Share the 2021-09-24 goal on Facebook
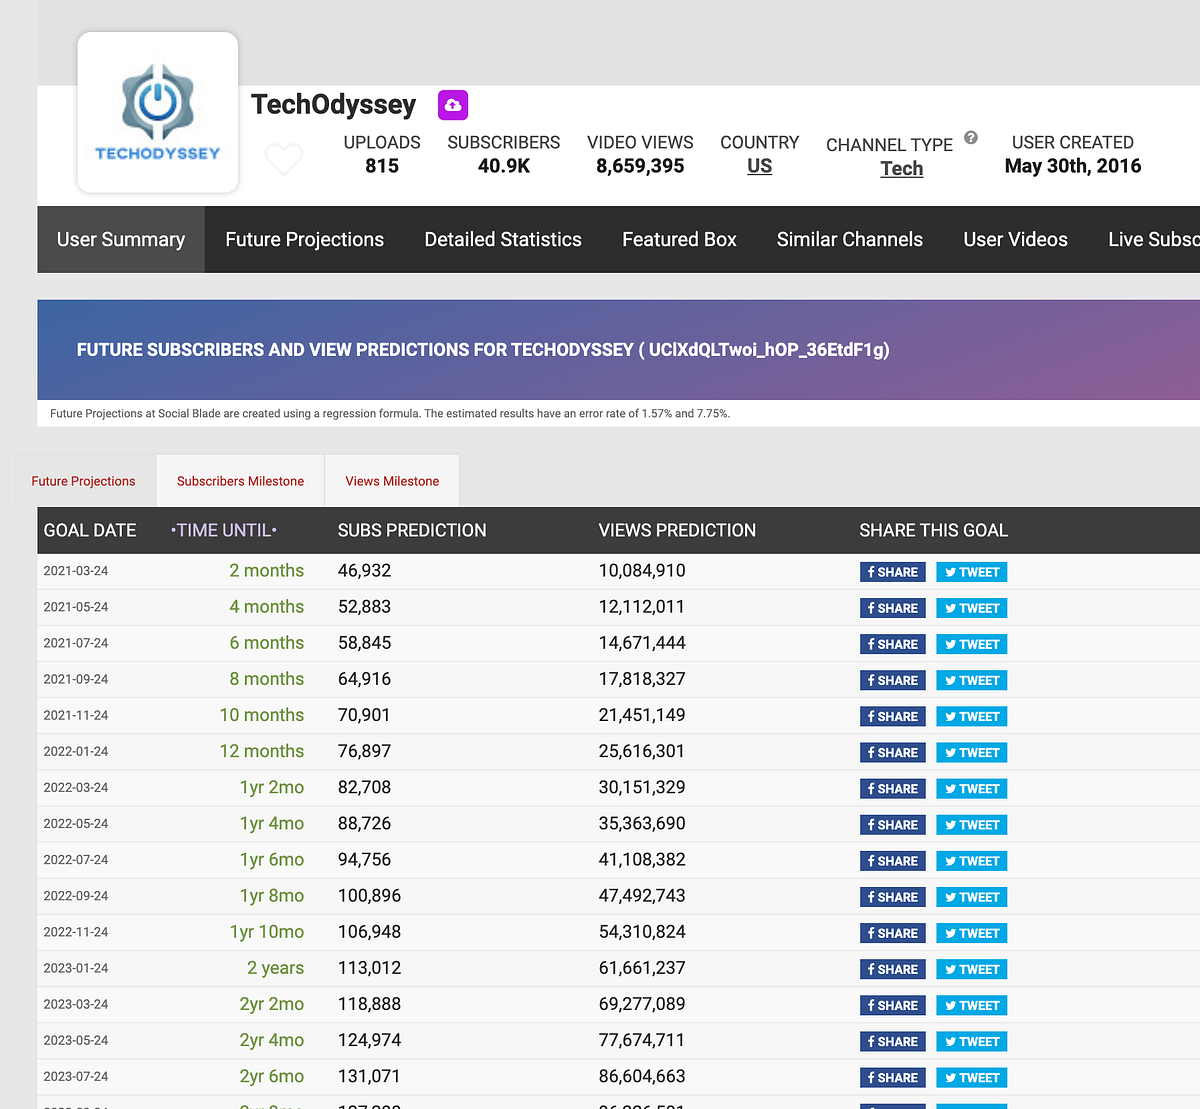Viewport: 1200px width, 1109px height. point(893,680)
